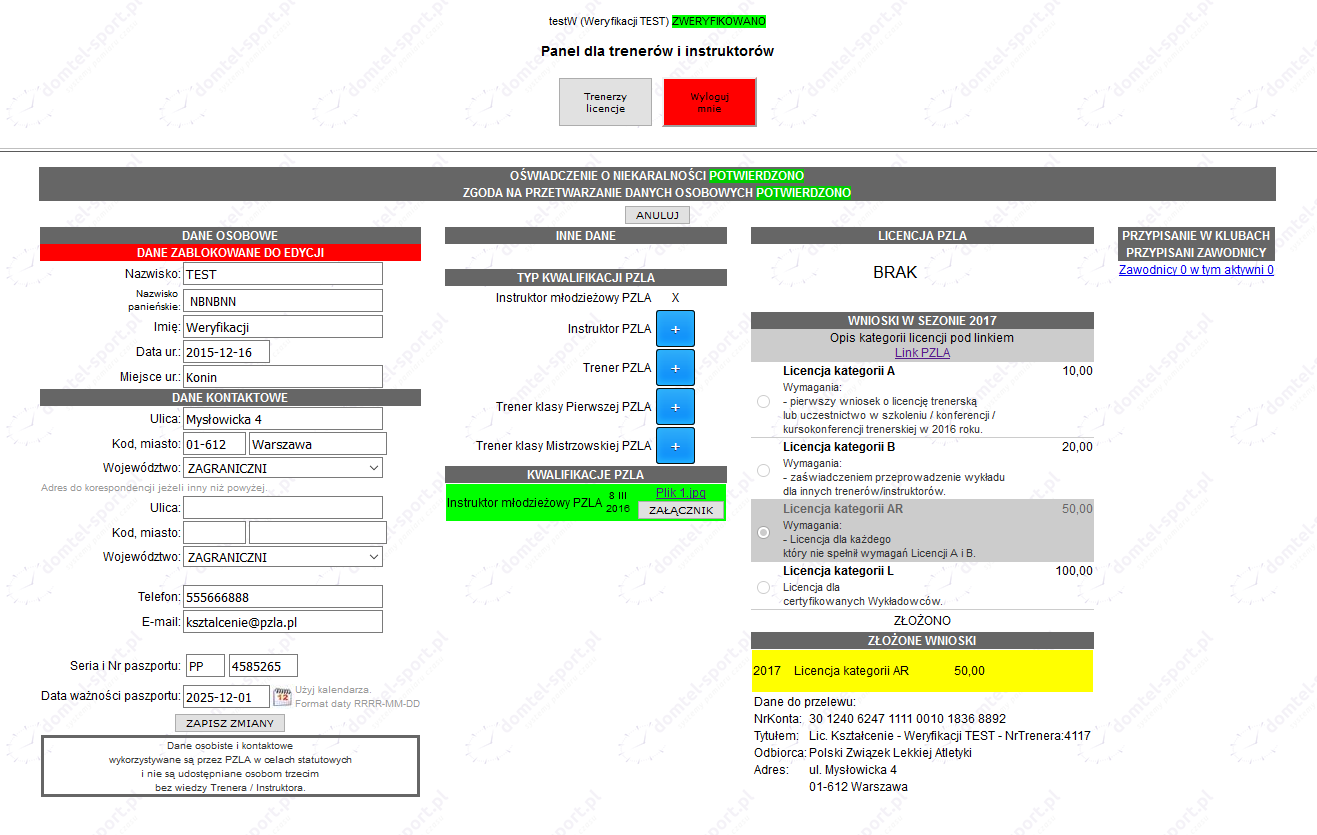Click the red Wyloguj mnie button
The image size is (1317, 835).
[x=710, y=102]
